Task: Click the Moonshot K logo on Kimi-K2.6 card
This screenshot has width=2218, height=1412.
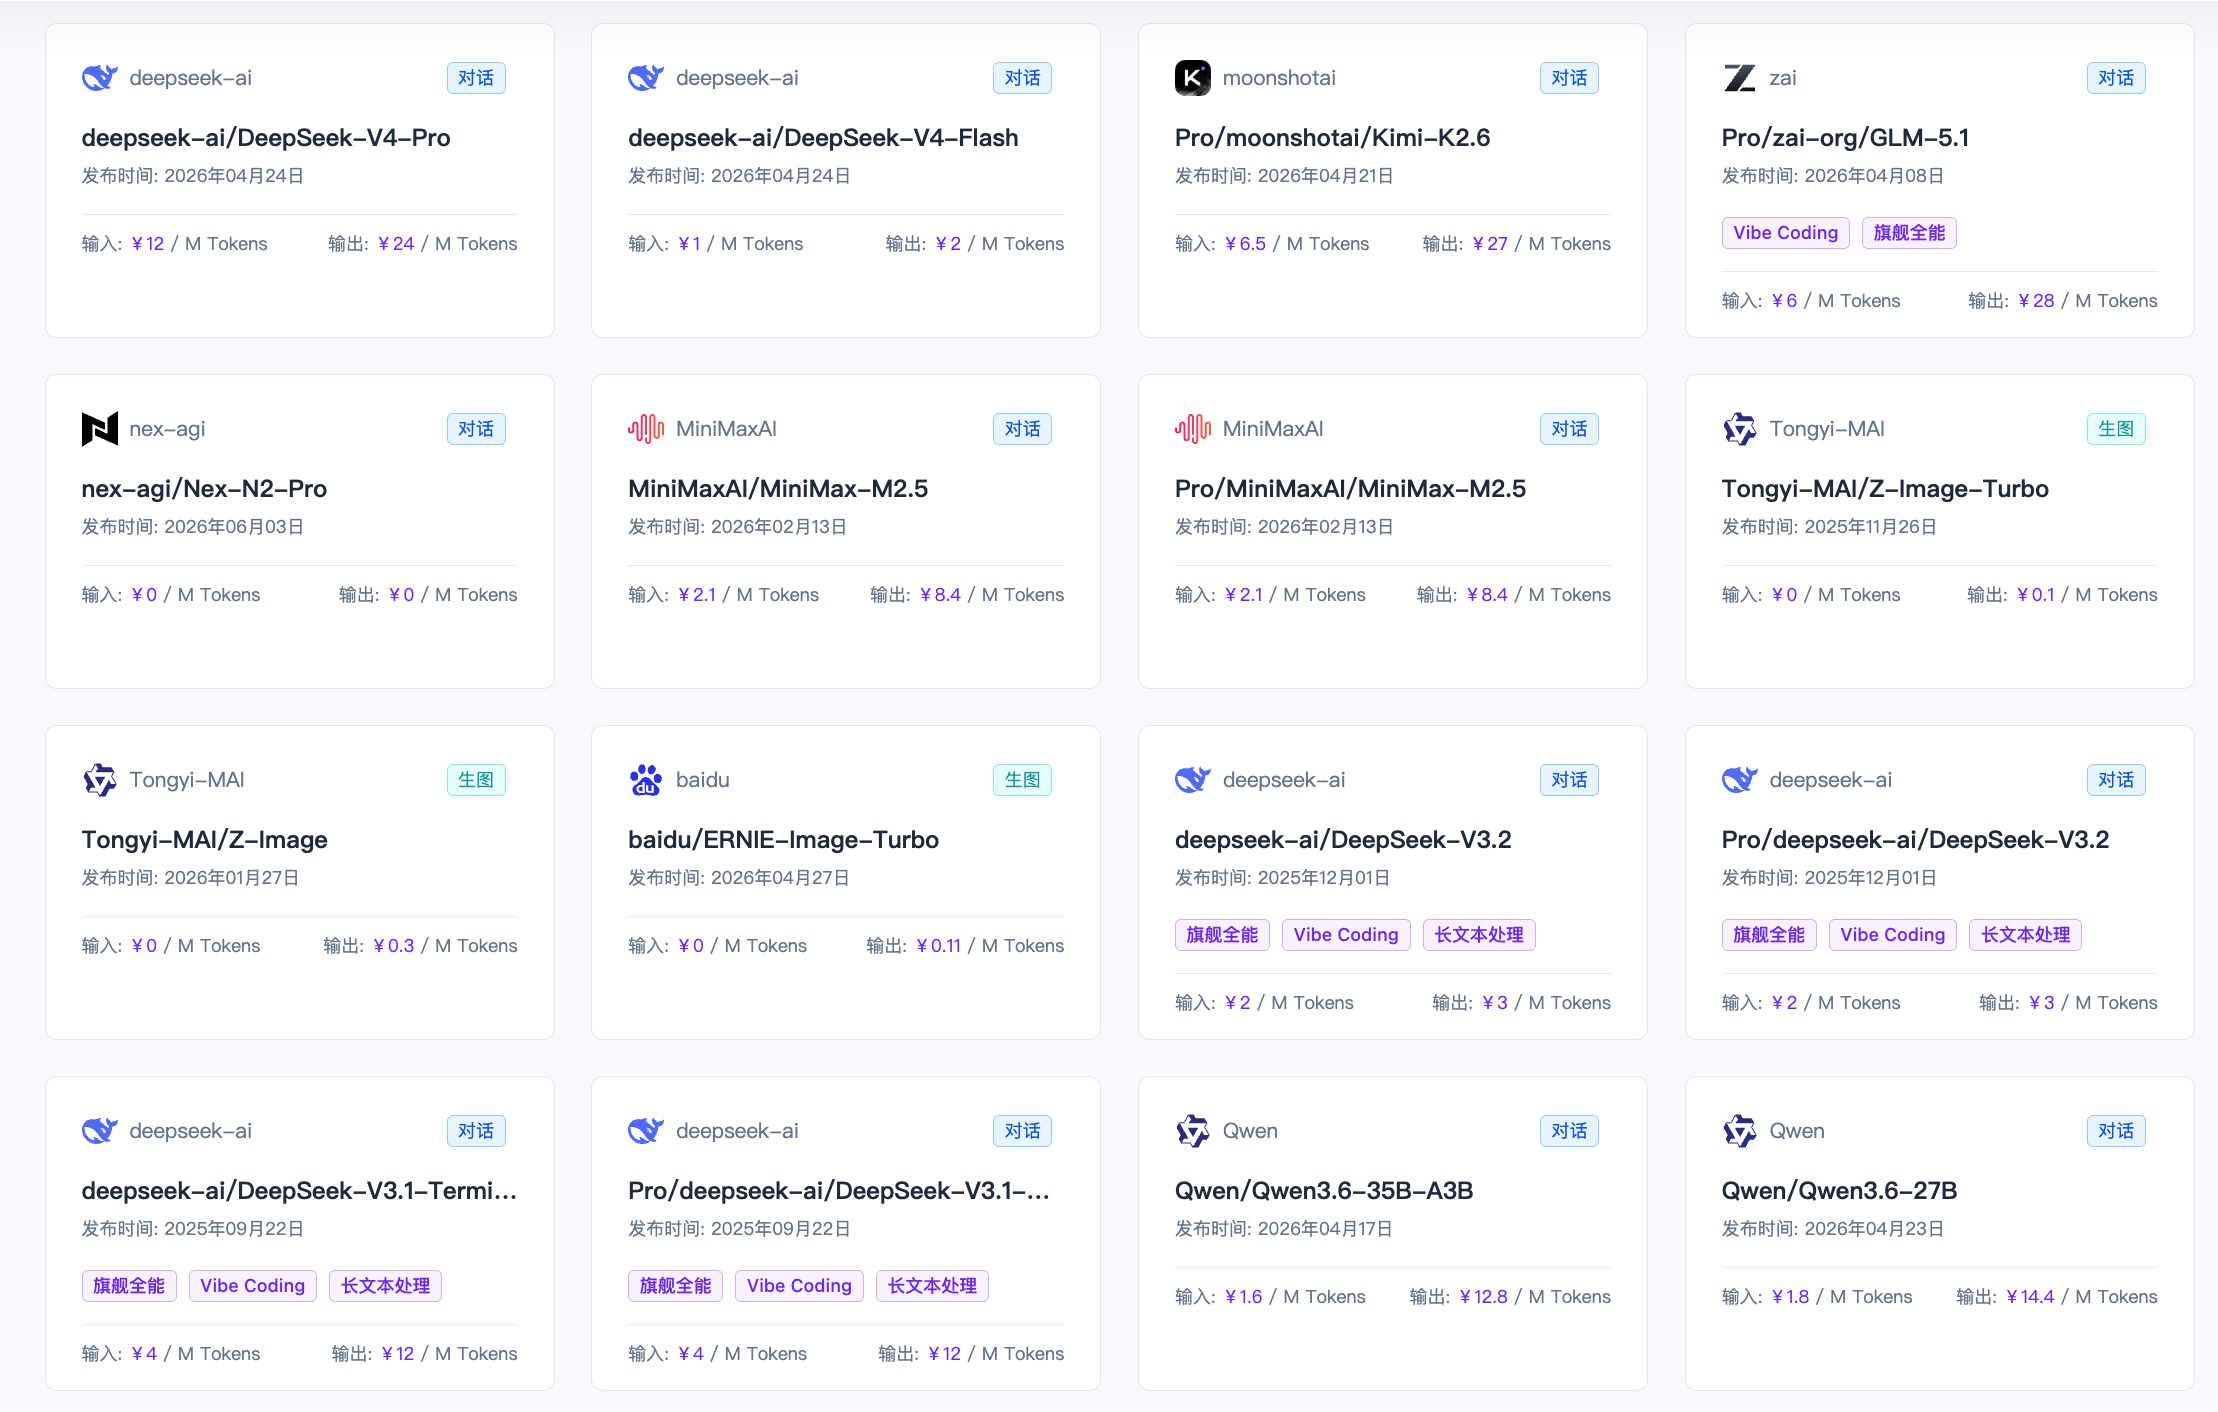Action: (1193, 78)
